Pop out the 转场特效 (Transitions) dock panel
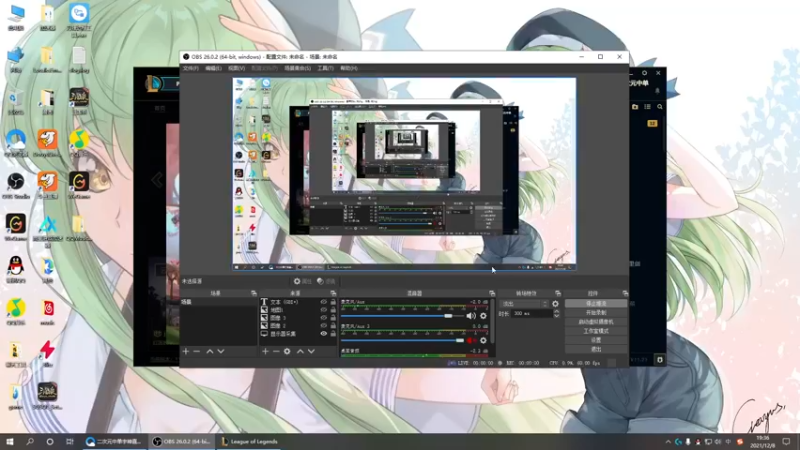This screenshot has height=450, width=800. pos(558,293)
